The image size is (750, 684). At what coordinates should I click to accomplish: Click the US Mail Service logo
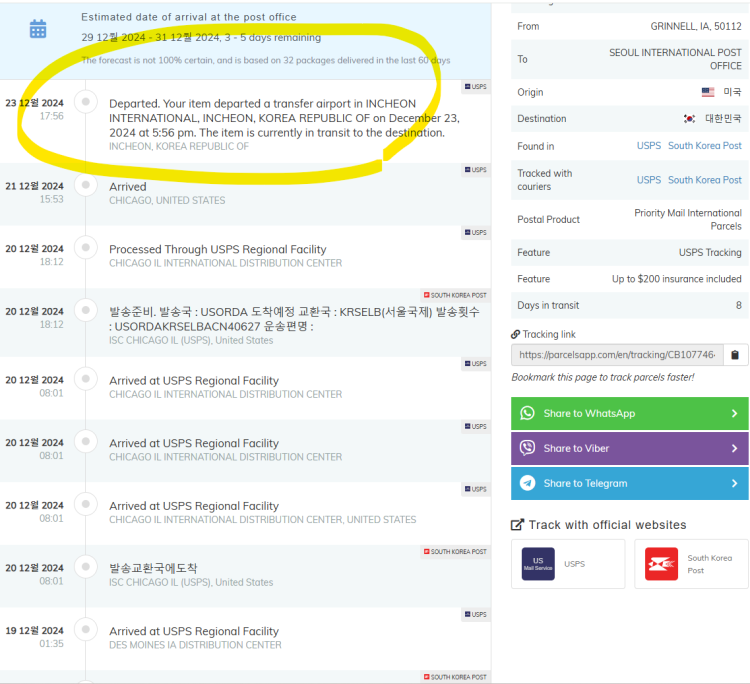point(538,564)
